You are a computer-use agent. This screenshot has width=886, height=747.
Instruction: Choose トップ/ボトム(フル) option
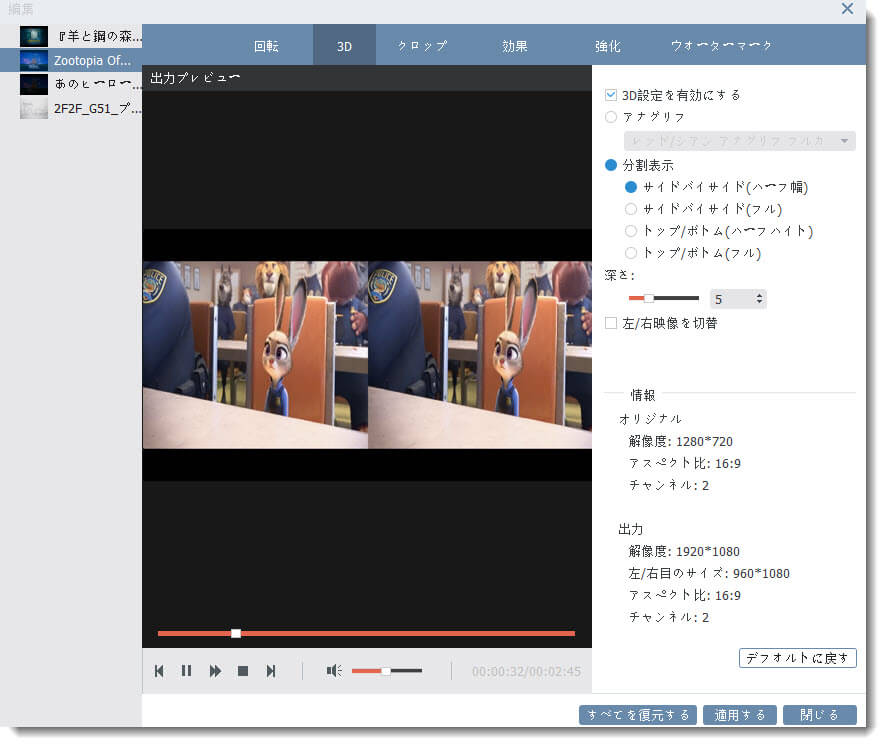click(x=631, y=253)
